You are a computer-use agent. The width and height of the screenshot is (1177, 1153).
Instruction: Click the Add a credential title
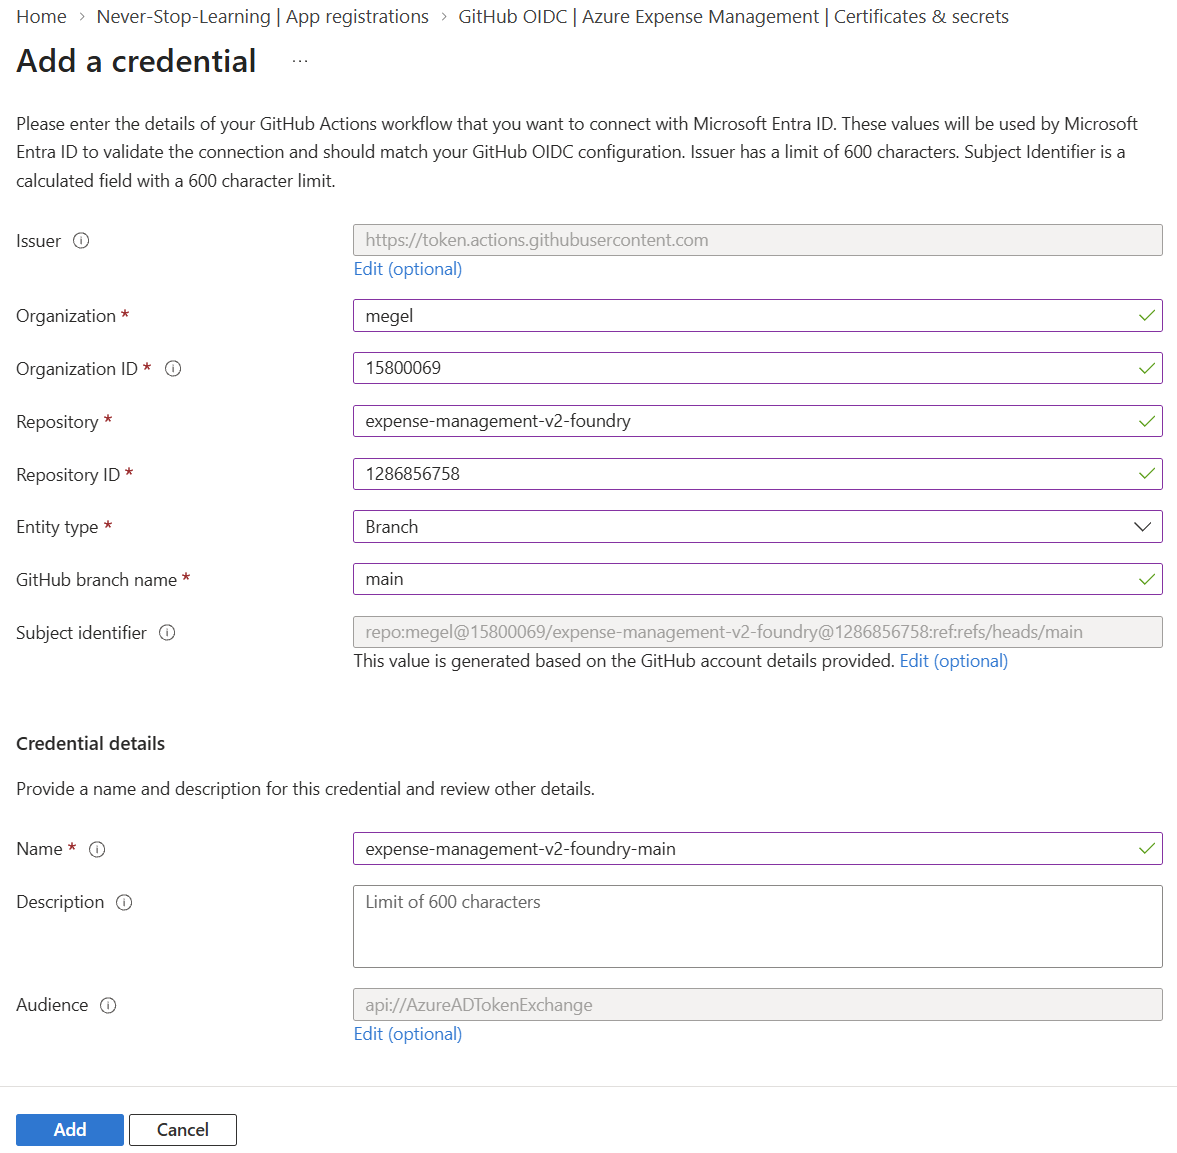coord(137,62)
